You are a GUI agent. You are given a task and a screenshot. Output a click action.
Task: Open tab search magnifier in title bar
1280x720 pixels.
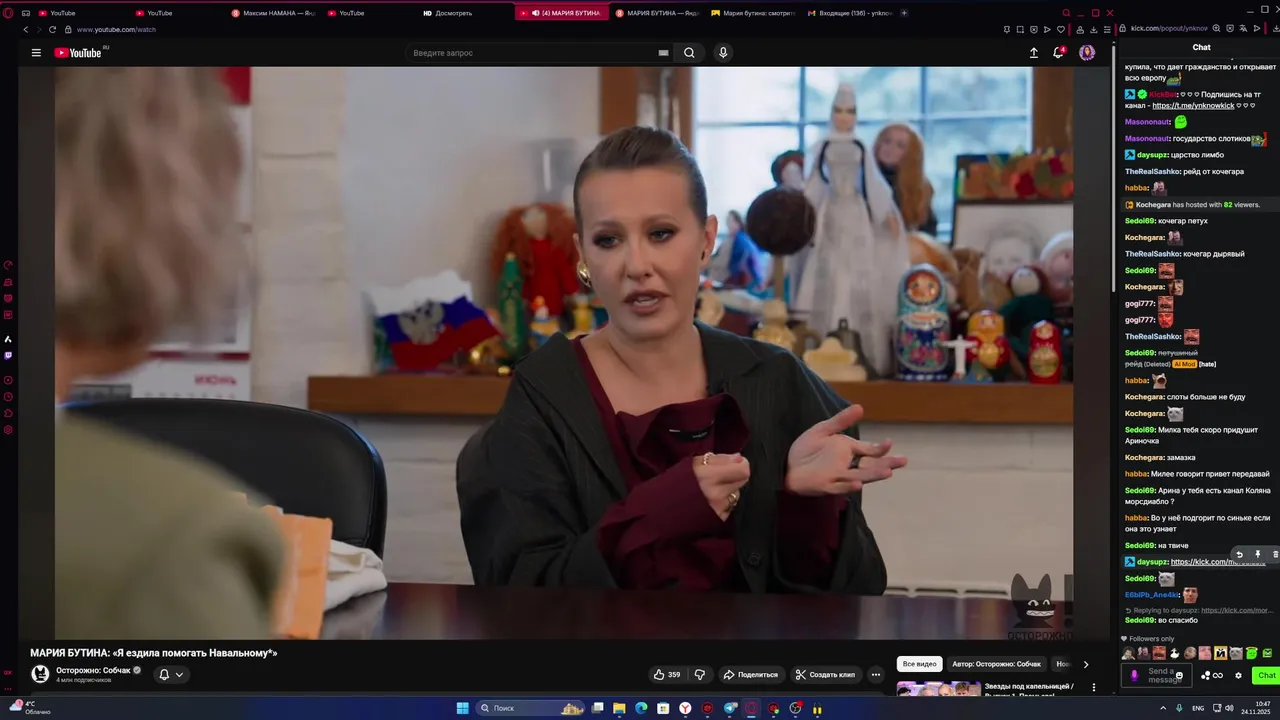coord(1066,13)
